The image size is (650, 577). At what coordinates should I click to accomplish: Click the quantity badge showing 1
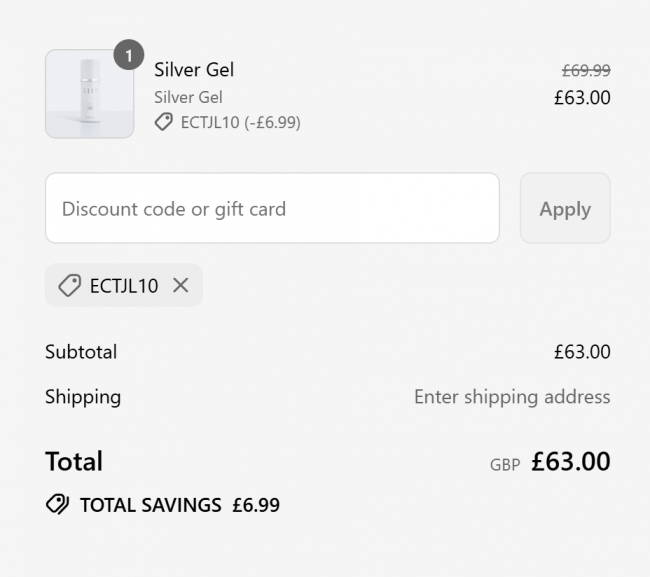click(129, 55)
